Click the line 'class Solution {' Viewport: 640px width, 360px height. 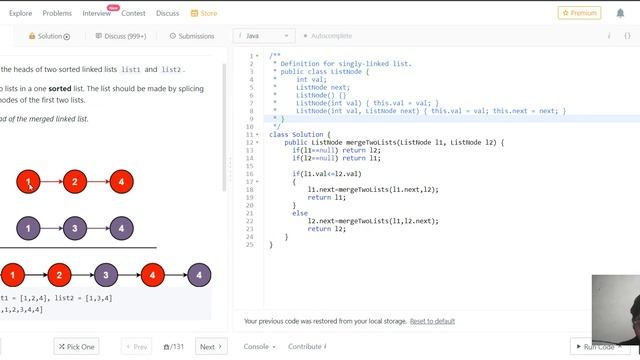click(300, 134)
